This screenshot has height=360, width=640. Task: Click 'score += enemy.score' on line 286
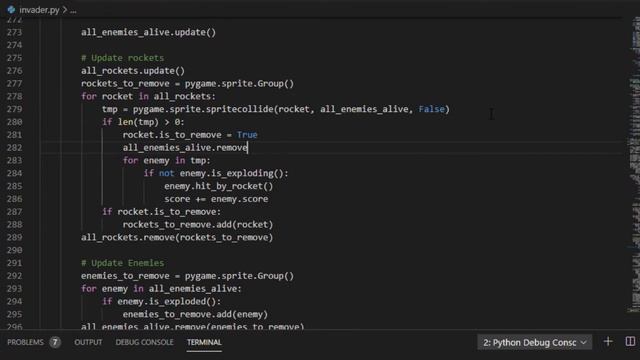[x=216, y=199]
